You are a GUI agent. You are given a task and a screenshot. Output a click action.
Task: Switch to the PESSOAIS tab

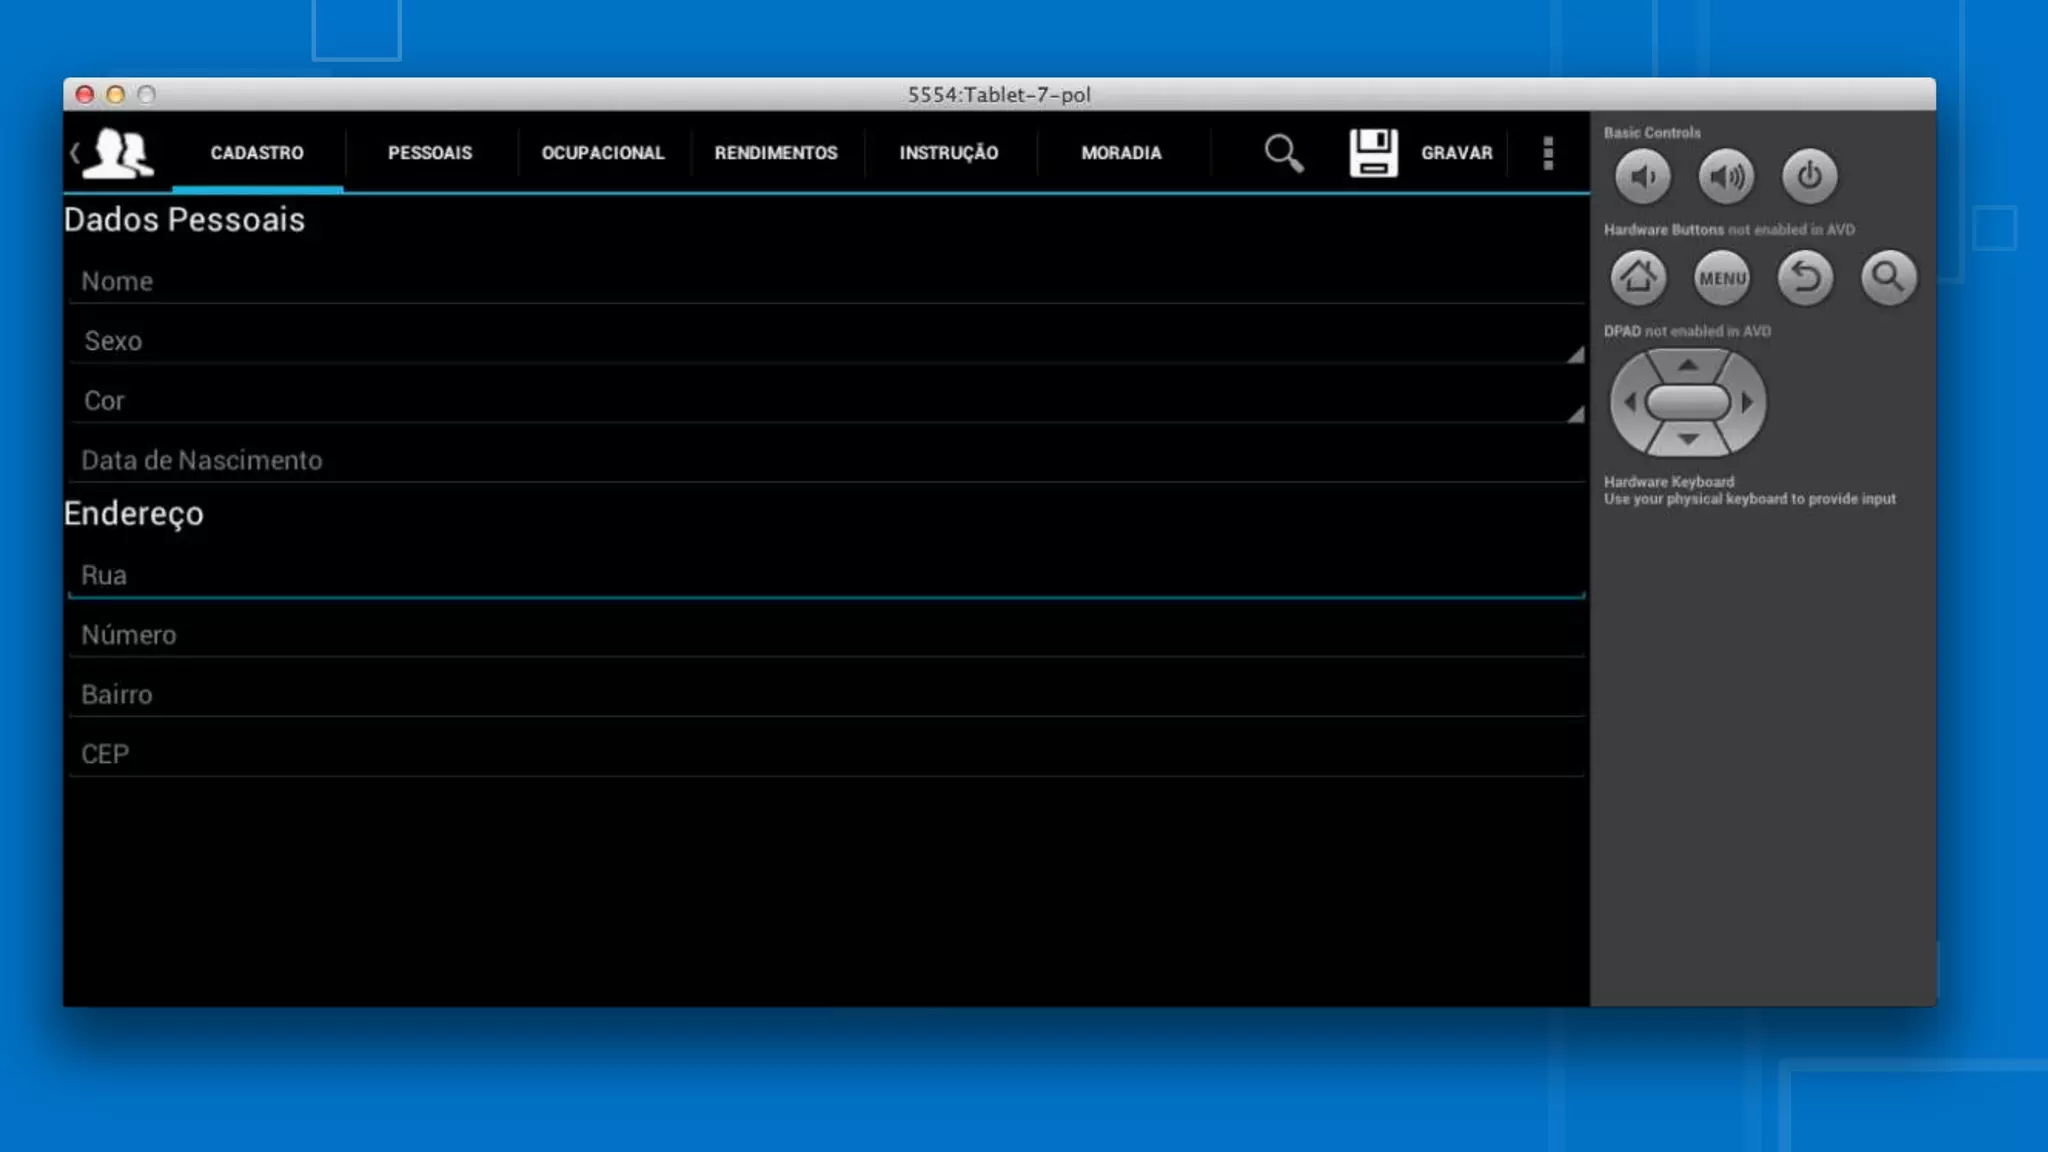pyautogui.click(x=430, y=153)
